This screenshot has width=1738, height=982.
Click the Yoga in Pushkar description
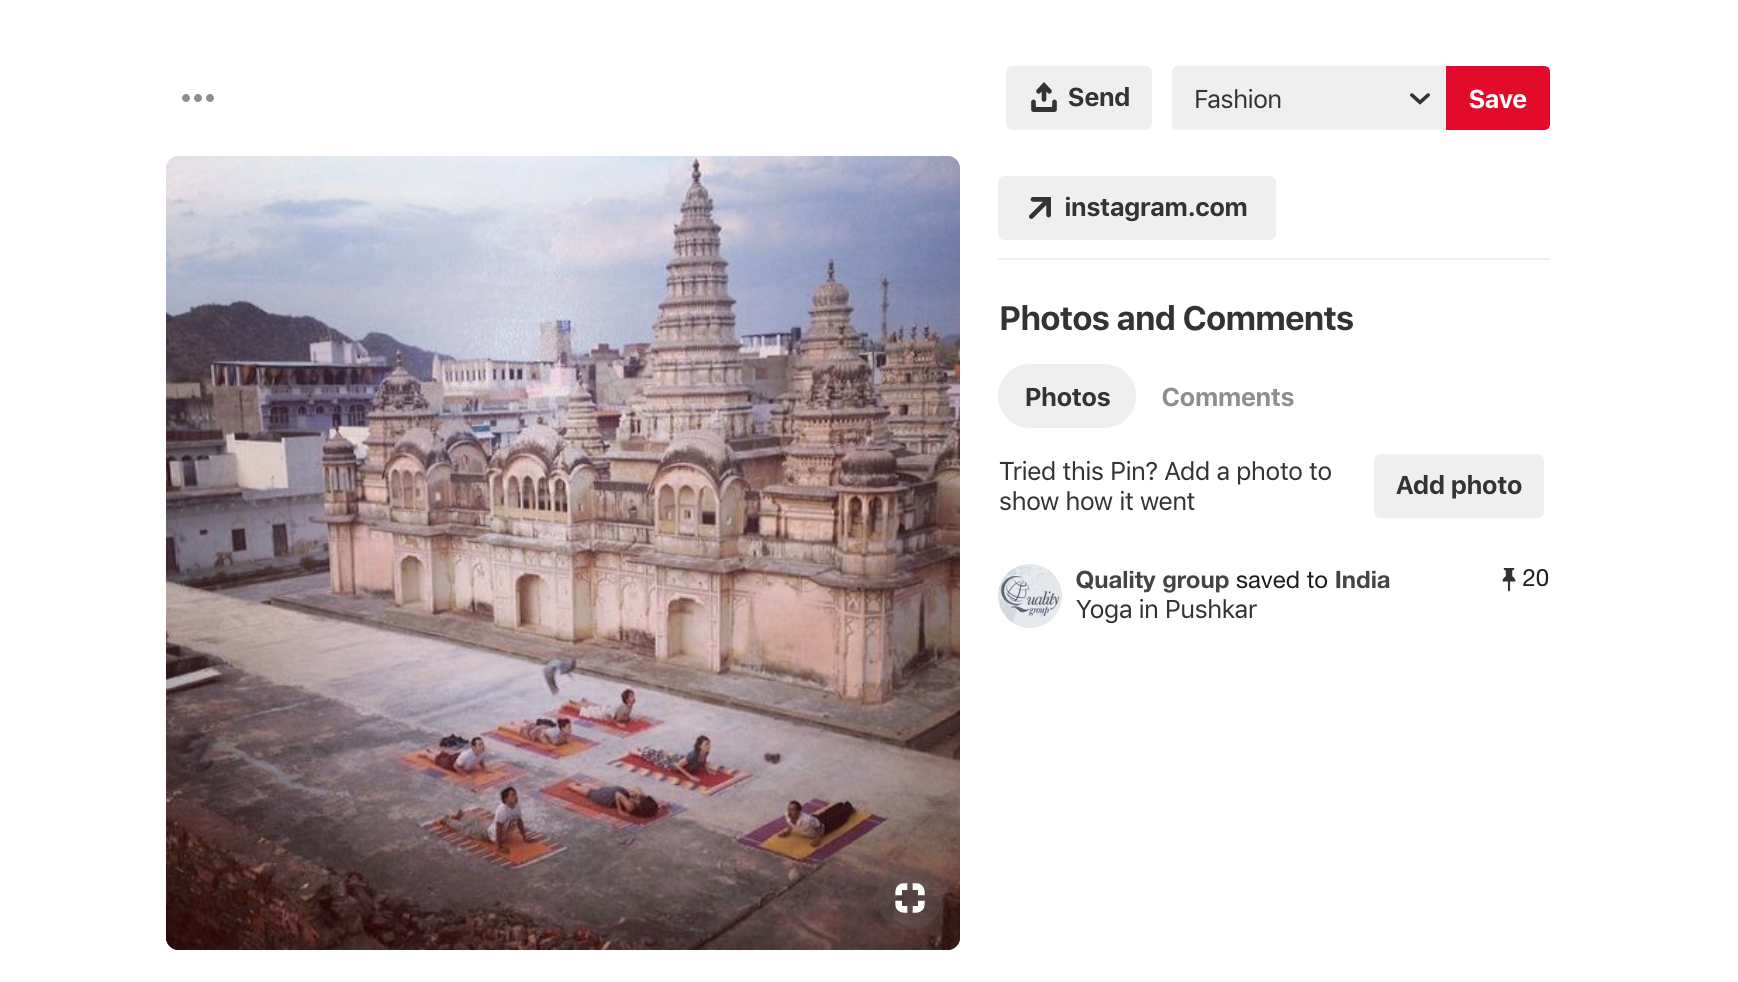tap(1166, 610)
